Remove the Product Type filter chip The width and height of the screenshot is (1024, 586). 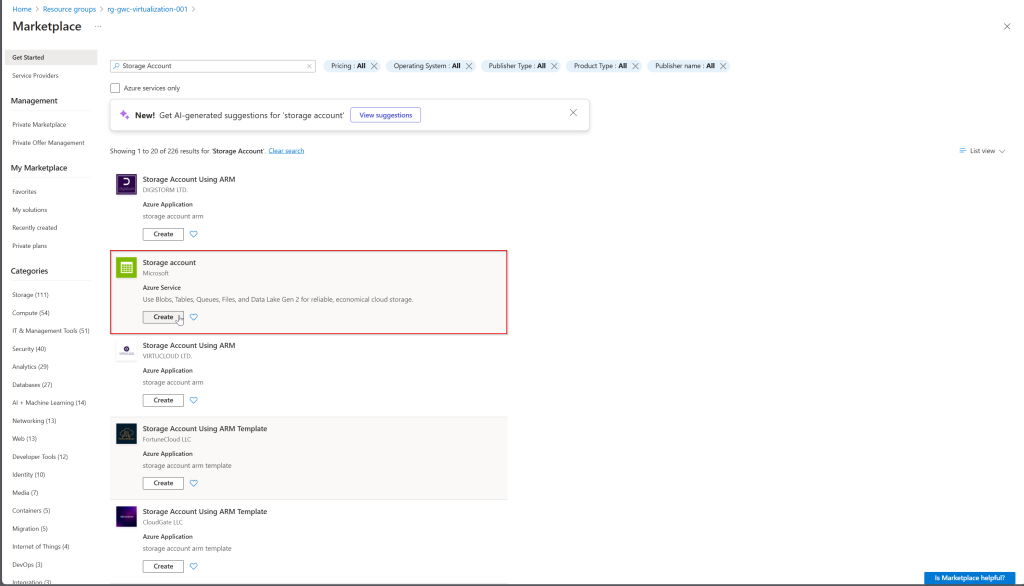[x=635, y=66]
